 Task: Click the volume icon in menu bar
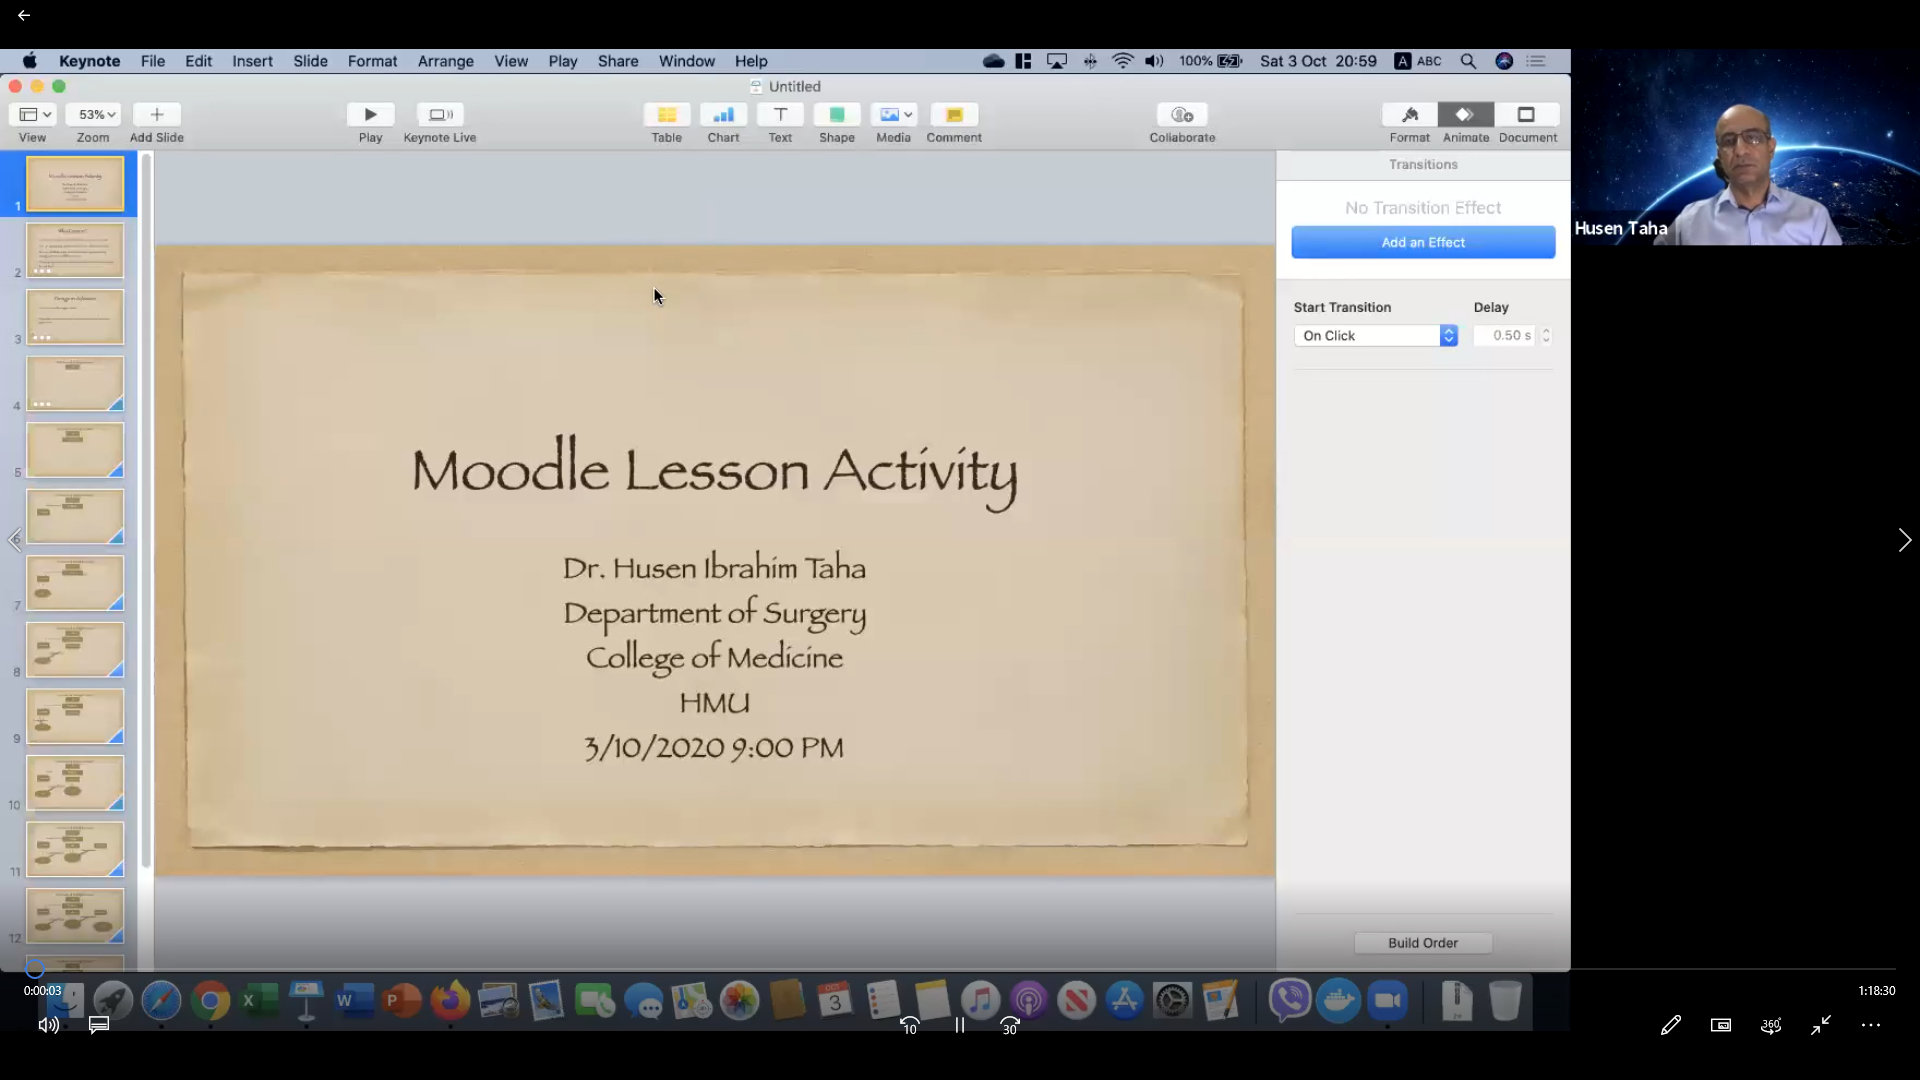[1154, 61]
